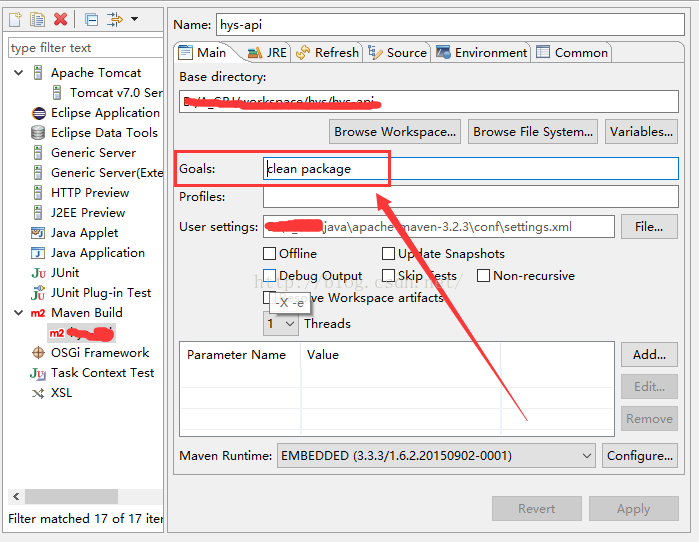Click the File button for user settings
699x542 pixels.
tap(649, 227)
